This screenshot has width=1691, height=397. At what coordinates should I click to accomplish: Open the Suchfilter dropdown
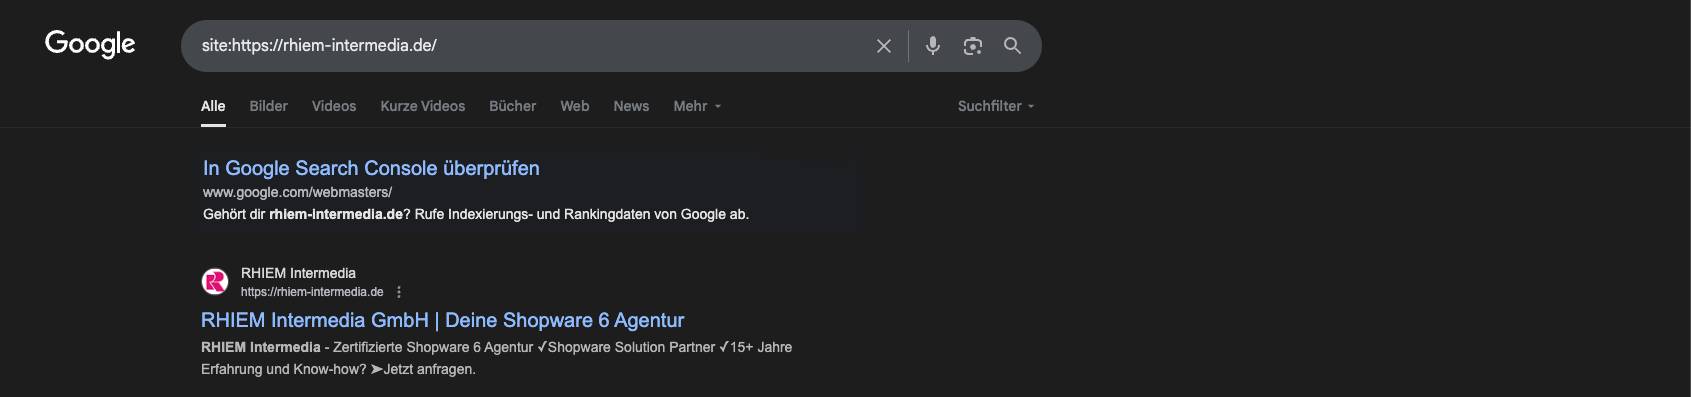click(x=996, y=106)
